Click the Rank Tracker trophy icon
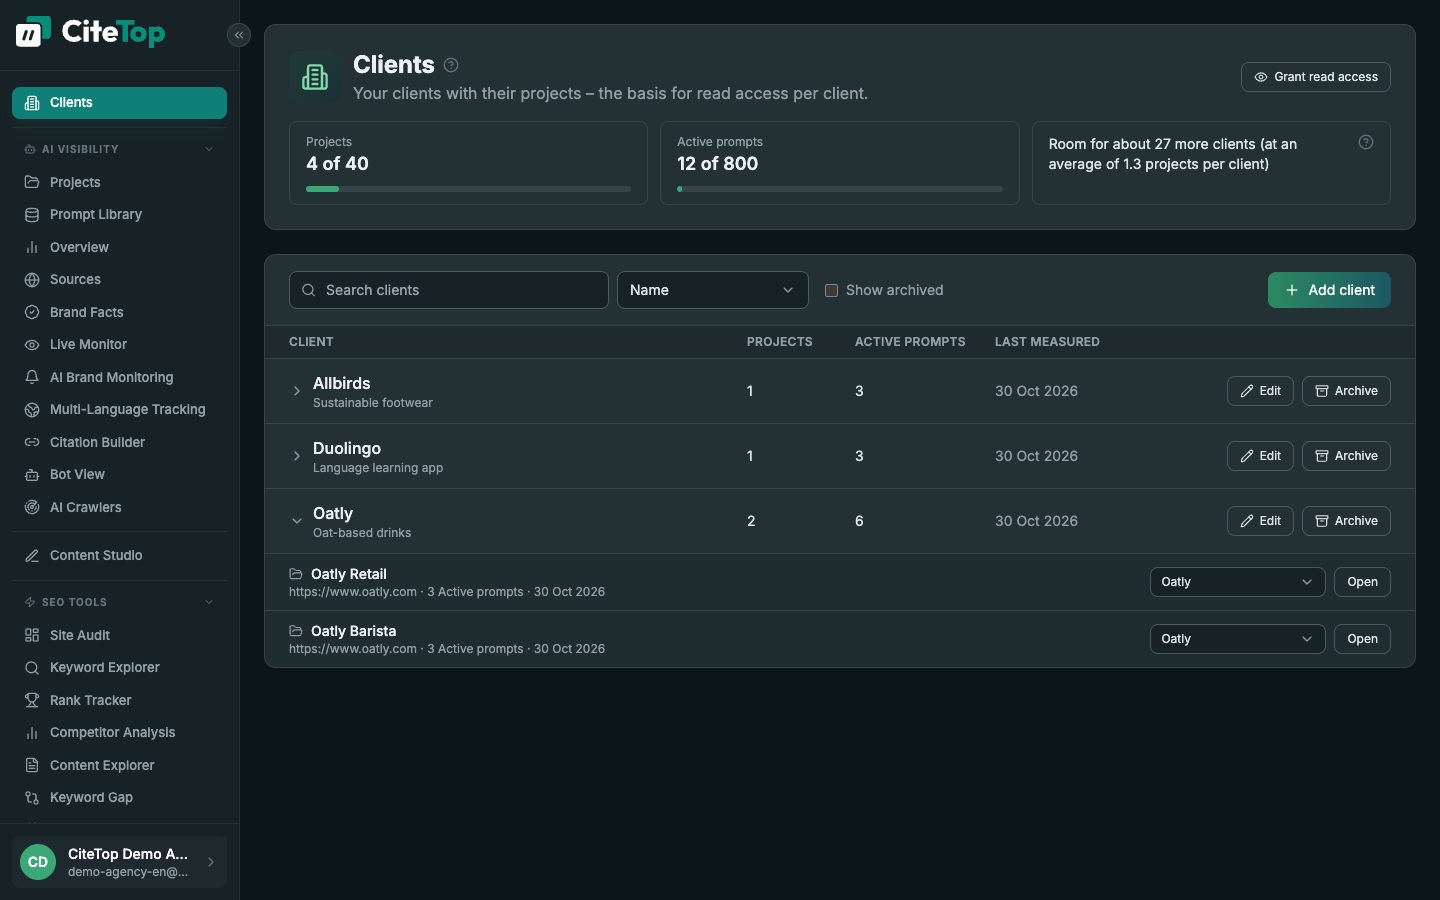This screenshot has height=900, width=1440. pyautogui.click(x=32, y=700)
